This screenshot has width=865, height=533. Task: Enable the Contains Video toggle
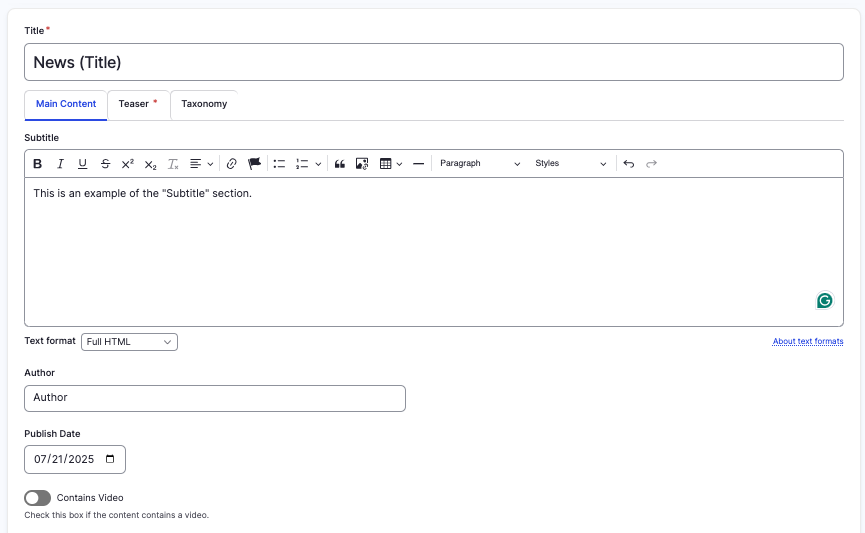(37, 498)
